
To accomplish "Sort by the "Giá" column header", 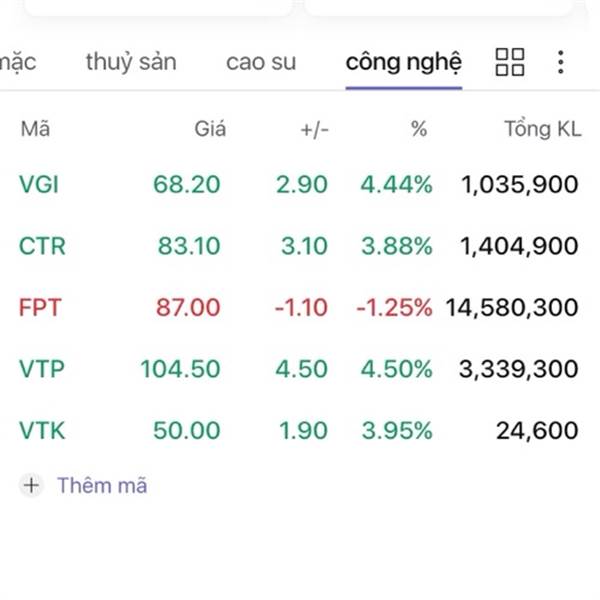I will (x=210, y=129).
